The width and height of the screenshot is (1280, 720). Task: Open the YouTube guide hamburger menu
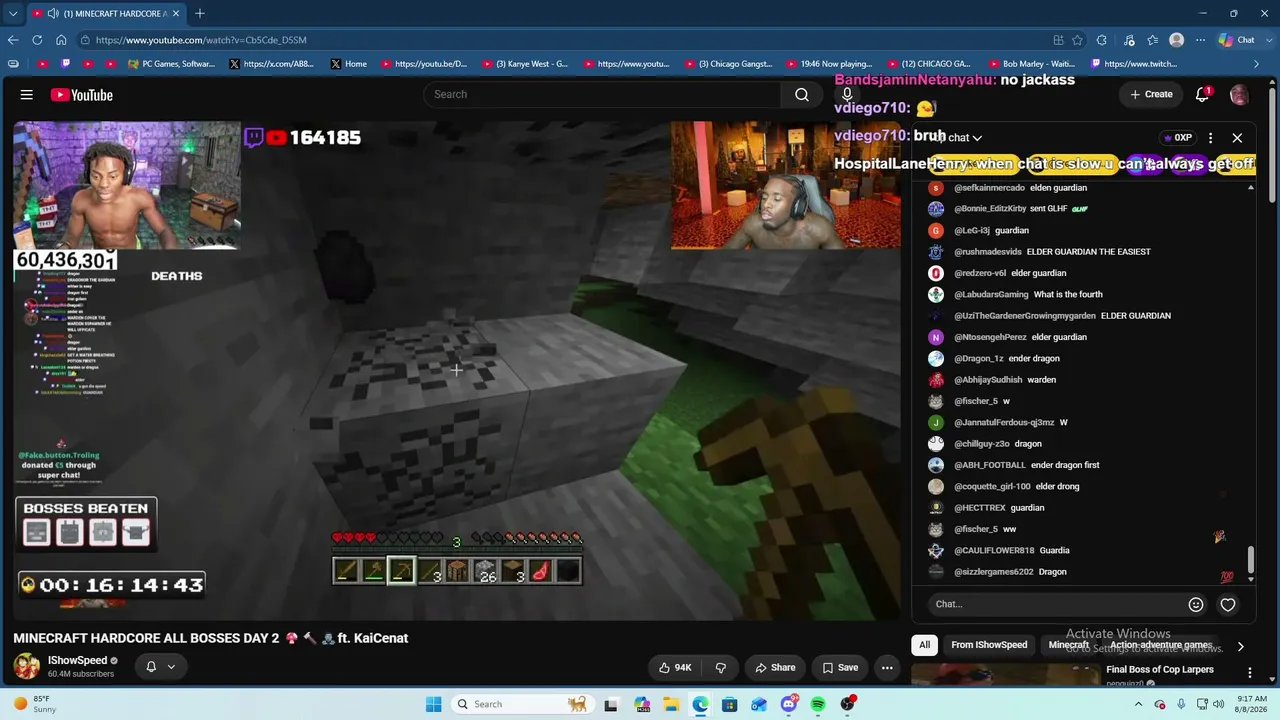(27, 95)
